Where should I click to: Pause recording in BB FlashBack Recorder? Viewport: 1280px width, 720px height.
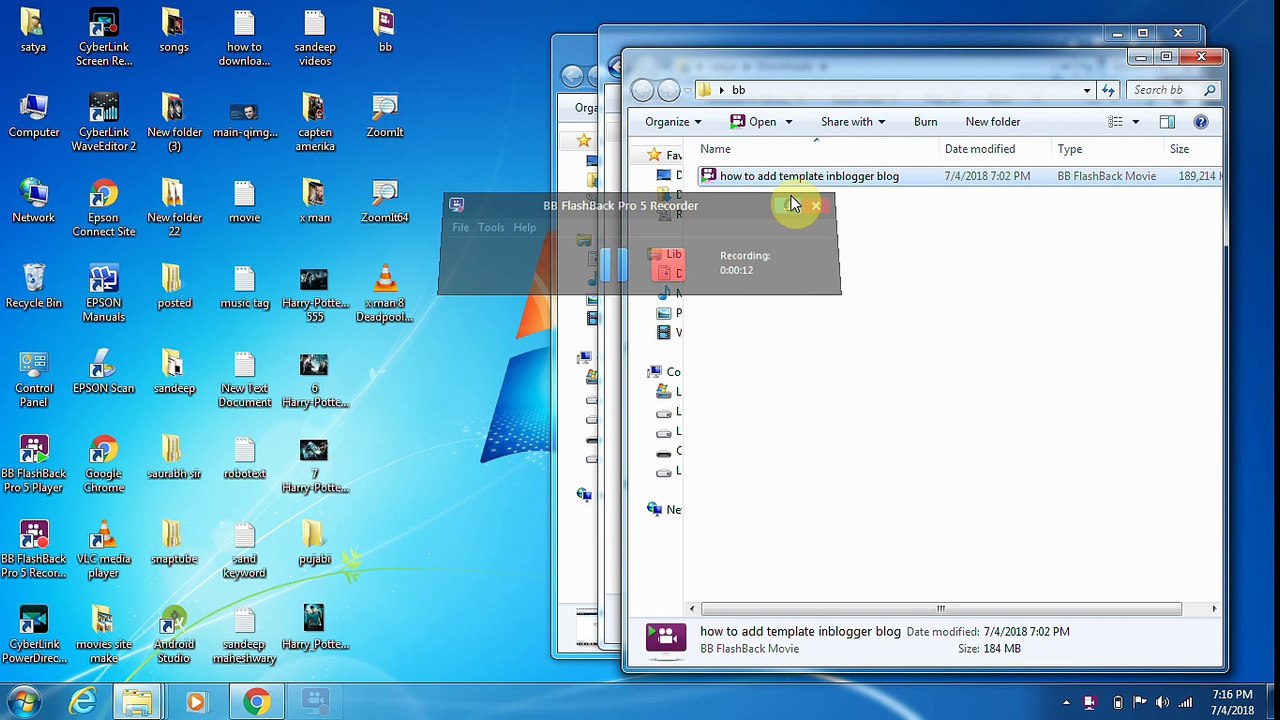point(614,264)
